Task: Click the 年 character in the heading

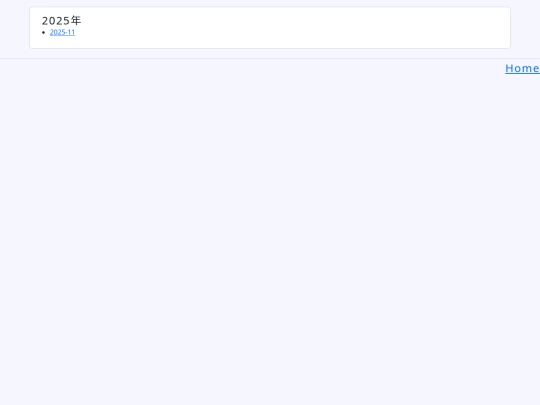Action: [76, 21]
